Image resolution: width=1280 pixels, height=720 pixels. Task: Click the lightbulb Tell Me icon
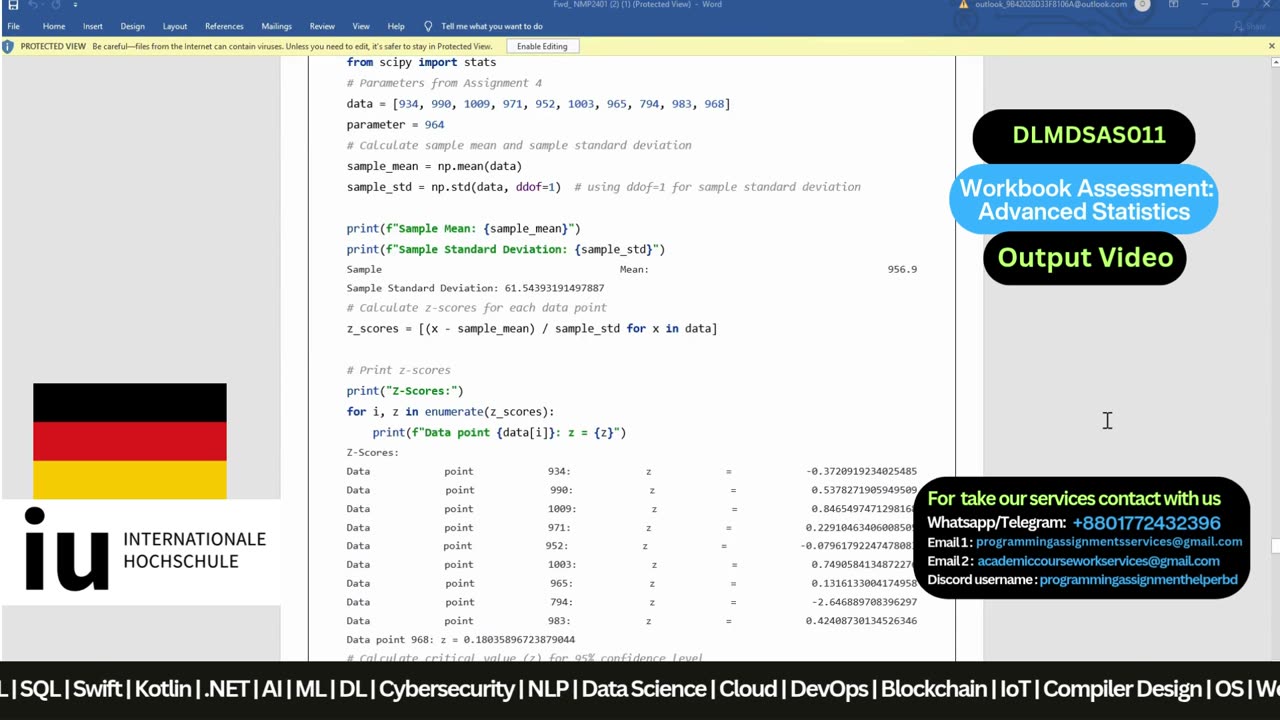coord(429,26)
